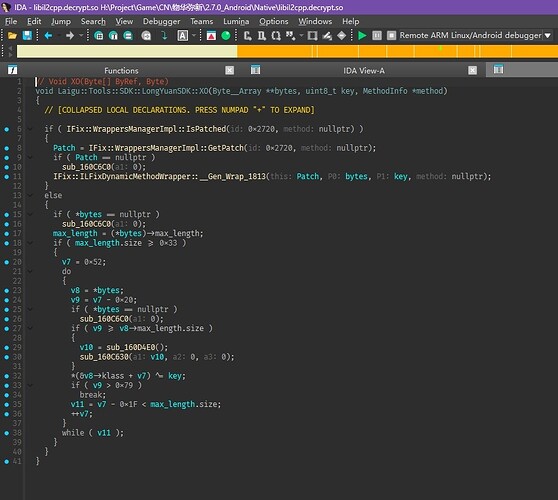
Task: Click the small squares star icon
Action: point(290,36)
